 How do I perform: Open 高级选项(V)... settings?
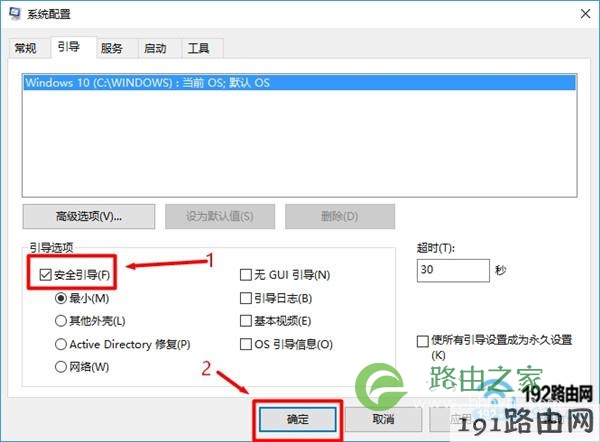tap(89, 217)
